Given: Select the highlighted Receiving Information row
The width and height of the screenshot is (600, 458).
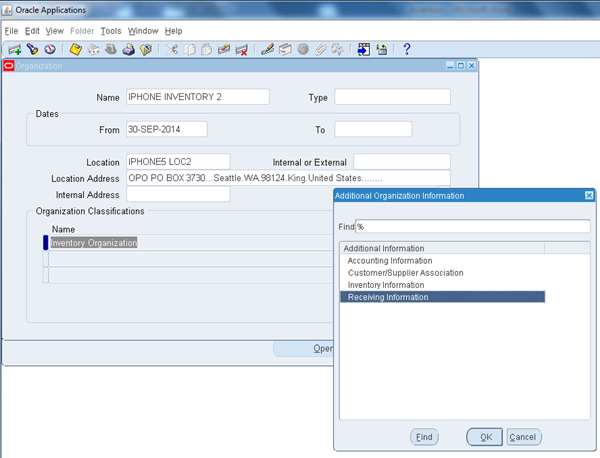Looking at the screenshot, I should (x=442, y=297).
